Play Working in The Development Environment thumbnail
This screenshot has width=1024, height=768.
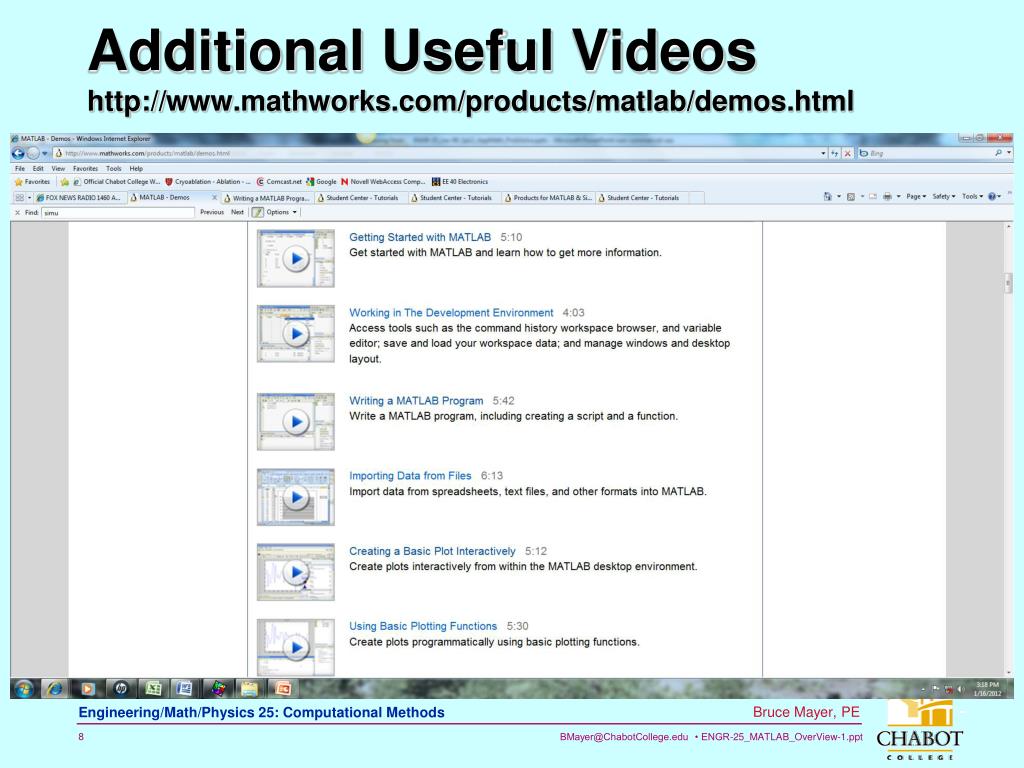pyautogui.click(x=296, y=334)
